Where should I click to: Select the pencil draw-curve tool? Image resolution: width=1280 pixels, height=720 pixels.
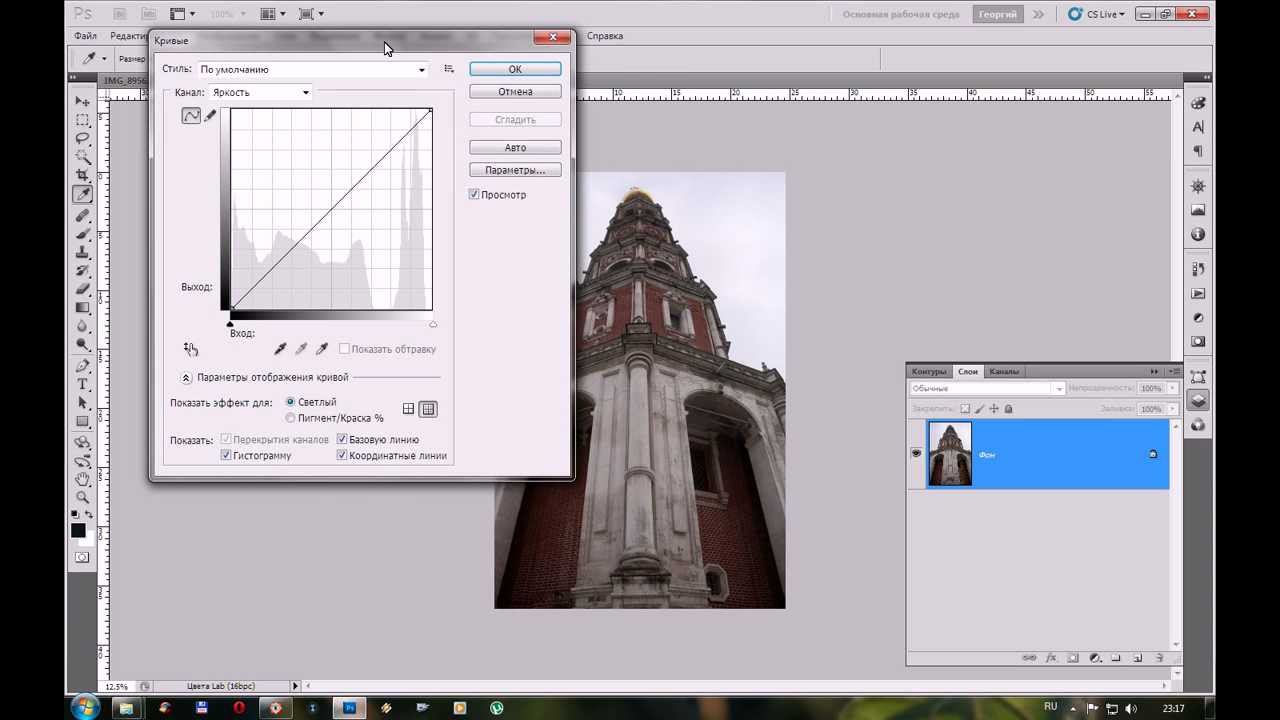(x=210, y=116)
